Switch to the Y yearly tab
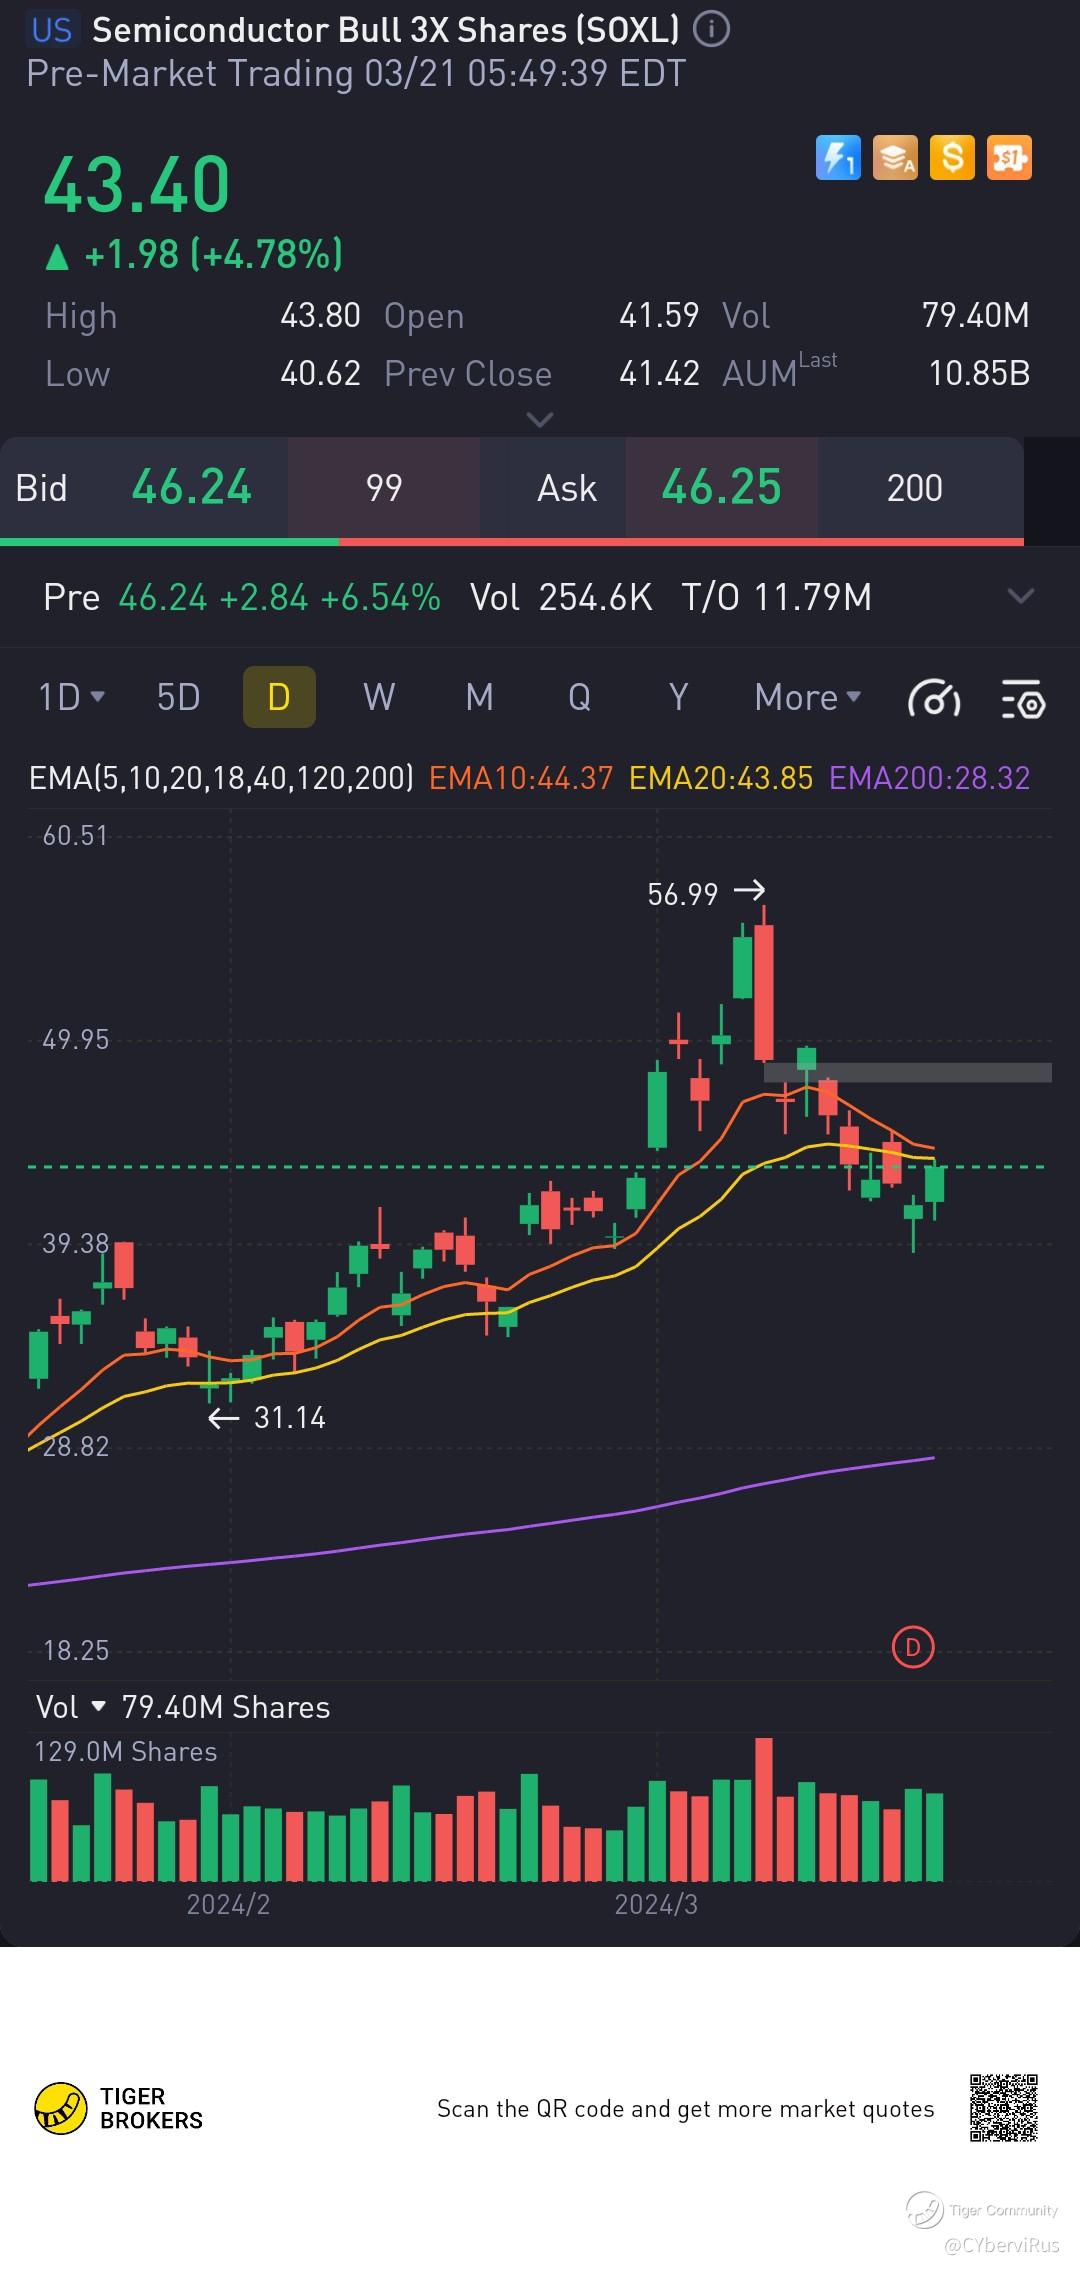The image size is (1080, 2270). click(678, 697)
